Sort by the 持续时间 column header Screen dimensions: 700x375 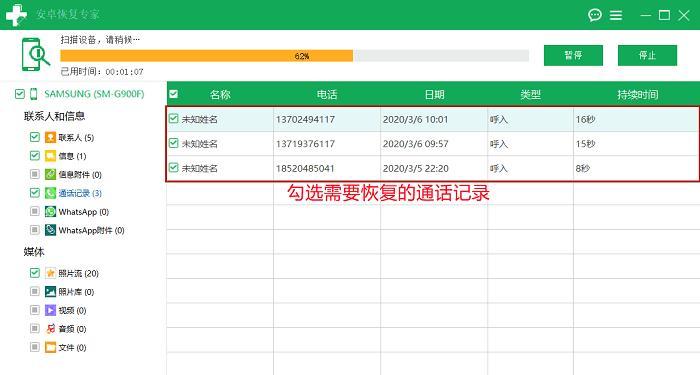click(638, 95)
